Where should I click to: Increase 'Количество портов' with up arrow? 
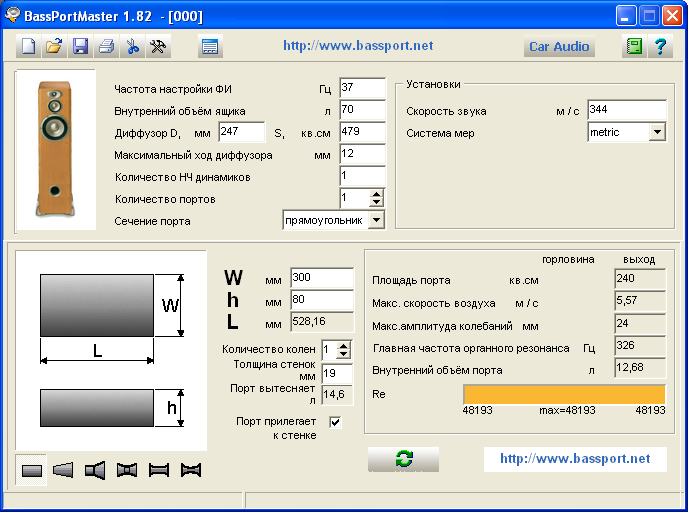tap(376, 194)
